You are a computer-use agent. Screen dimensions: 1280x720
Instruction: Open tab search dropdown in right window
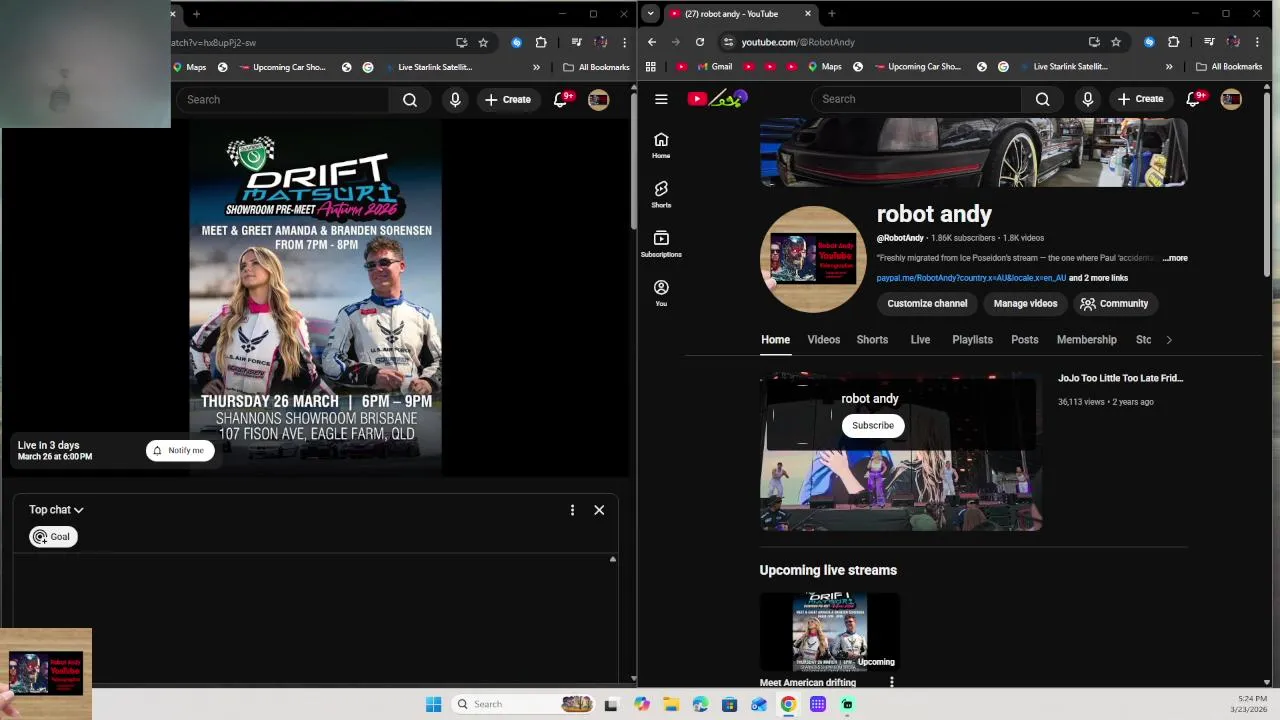point(651,14)
